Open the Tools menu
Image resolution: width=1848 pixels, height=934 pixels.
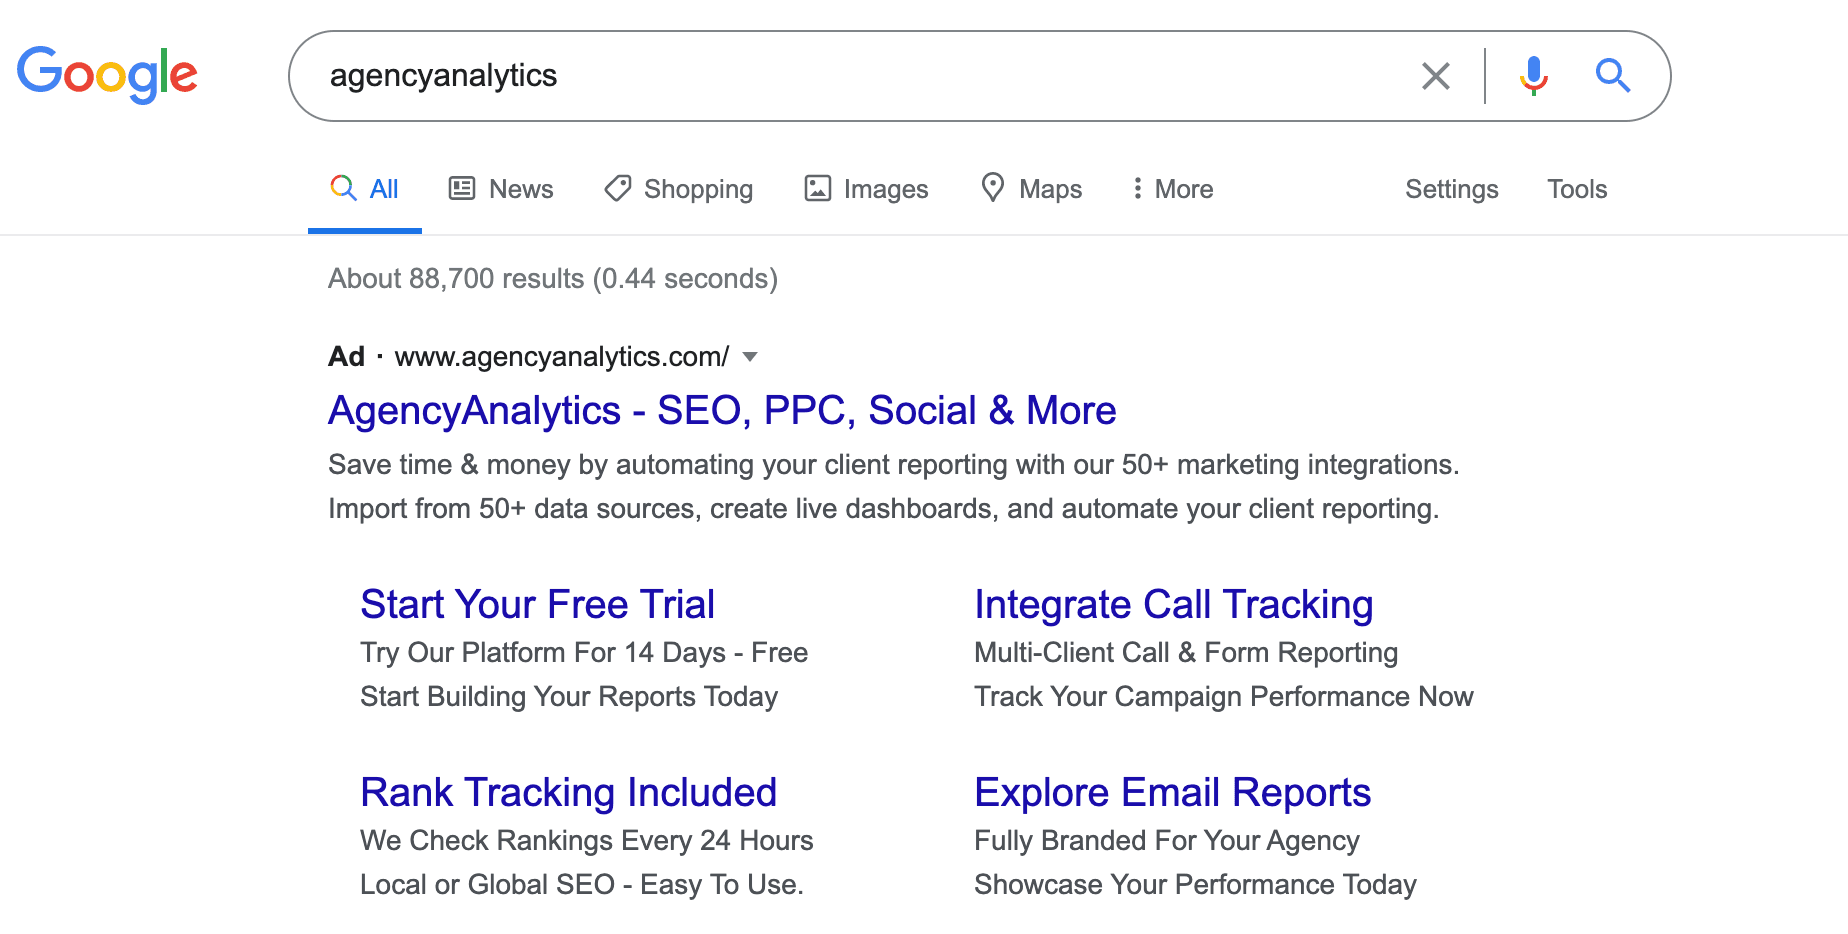(1577, 189)
